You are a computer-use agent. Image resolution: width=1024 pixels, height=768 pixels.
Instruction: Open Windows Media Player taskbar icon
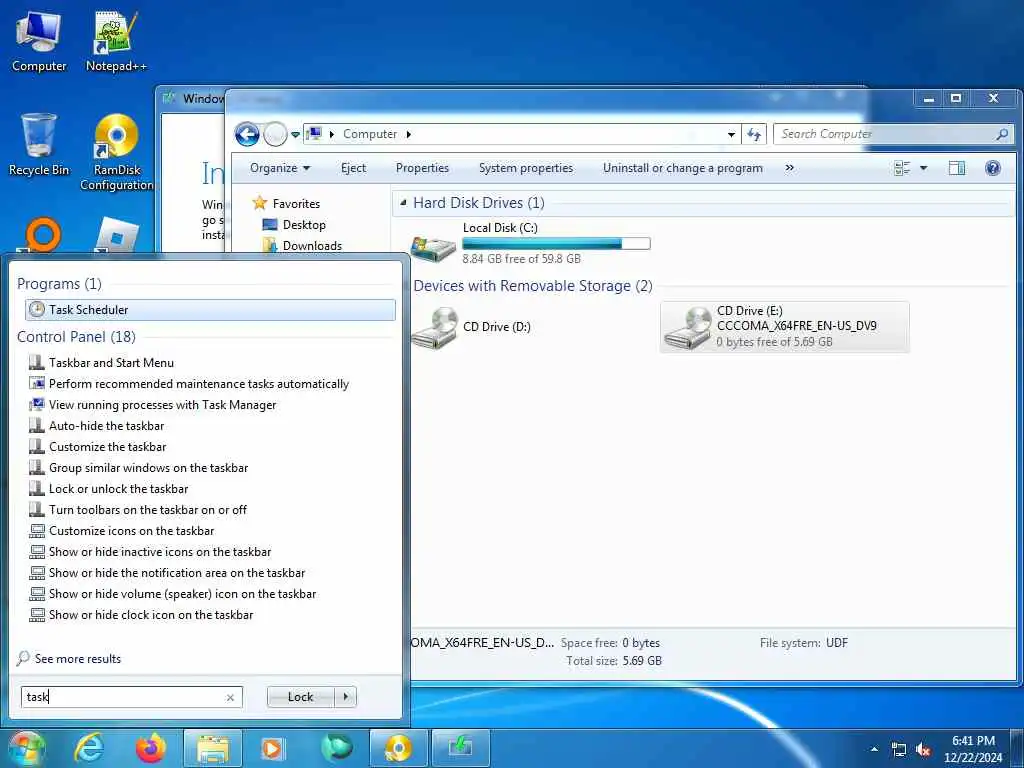click(x=273, y=748)
